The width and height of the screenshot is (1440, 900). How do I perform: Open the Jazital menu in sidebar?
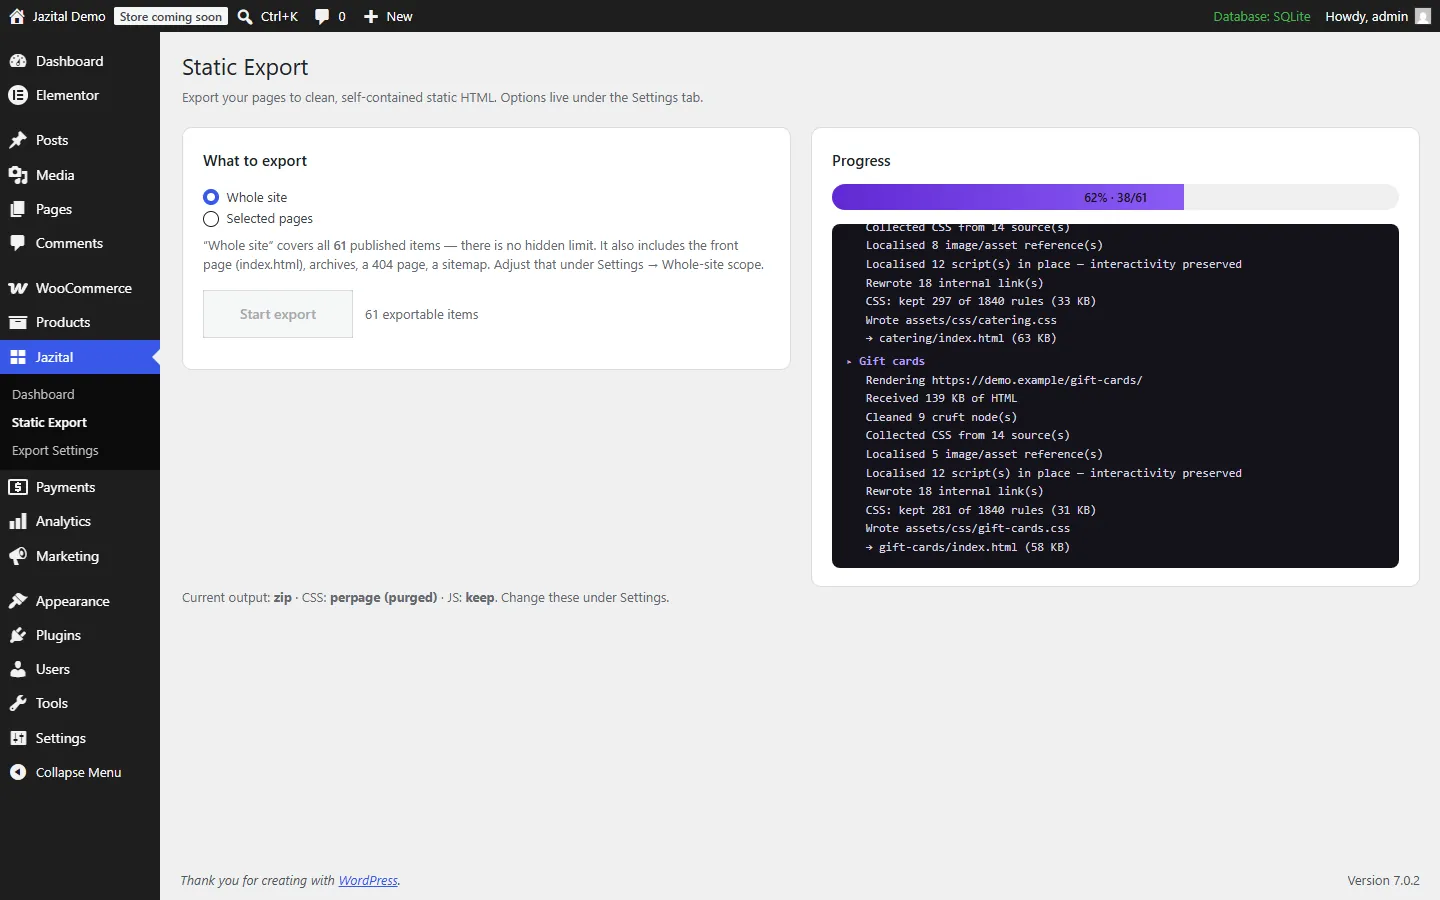pyautogui.click(x=80, y=357)
